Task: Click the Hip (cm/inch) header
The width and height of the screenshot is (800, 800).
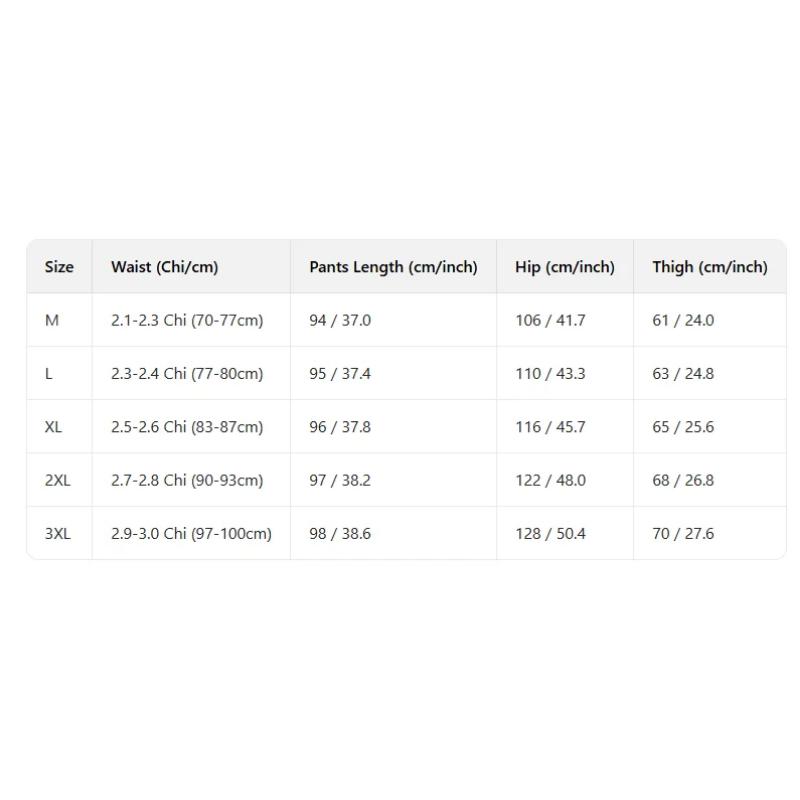Action: pos(564,267)
